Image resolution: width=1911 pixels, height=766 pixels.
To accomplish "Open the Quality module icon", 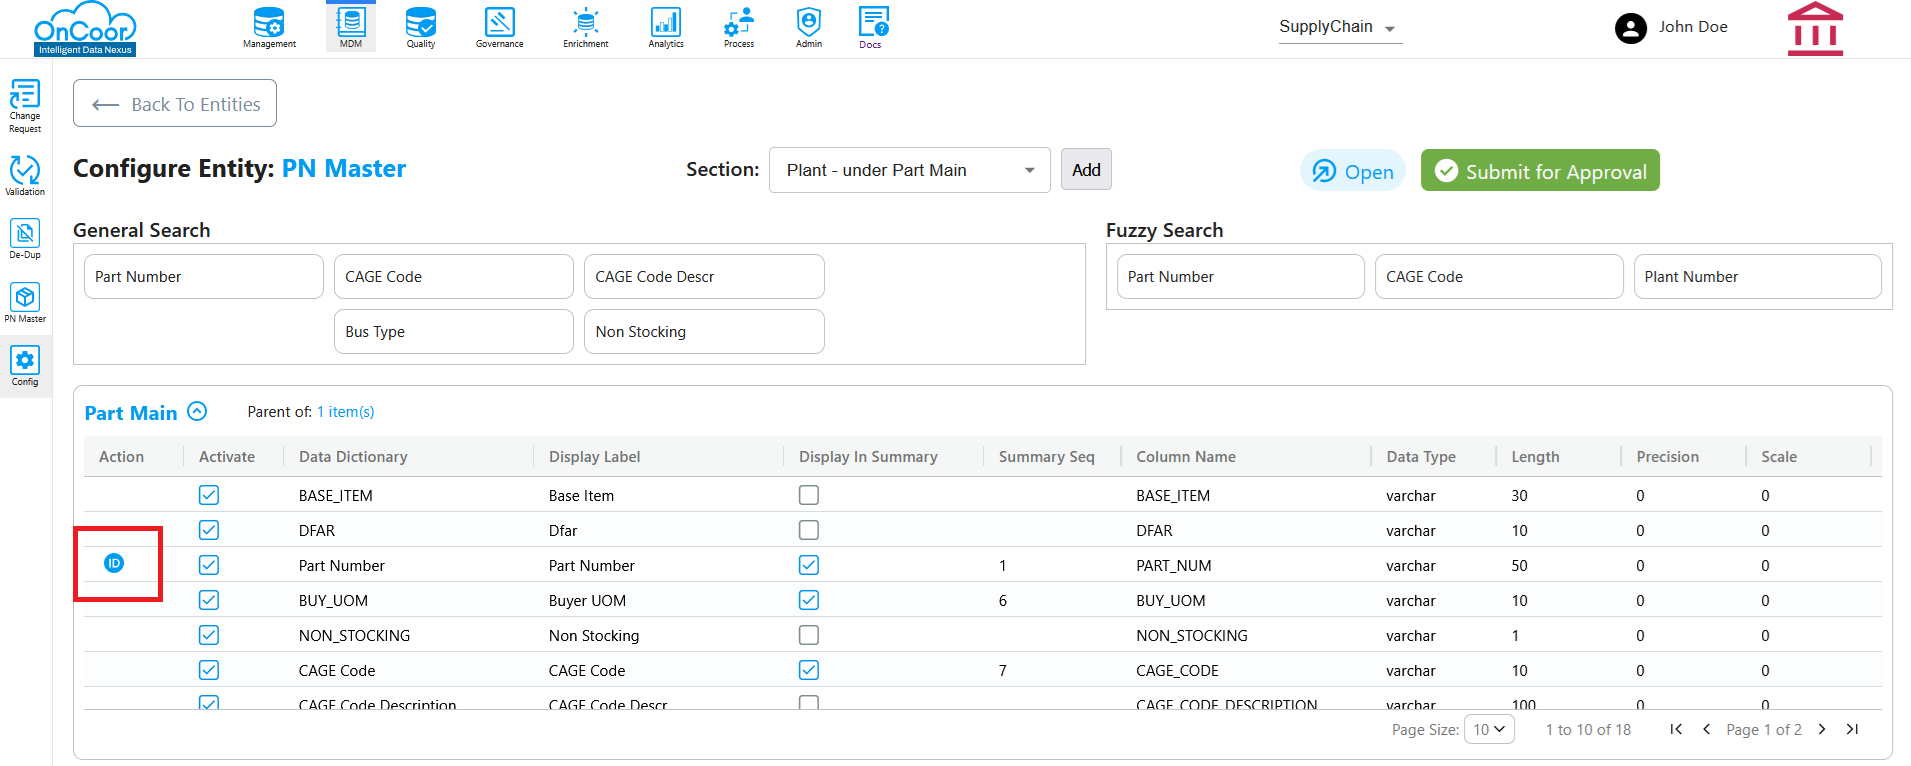I will pos(421,27).
